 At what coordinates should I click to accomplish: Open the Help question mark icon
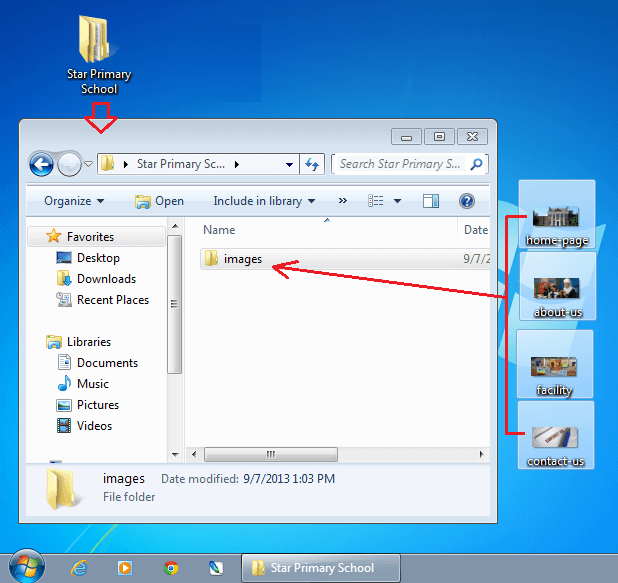point(466,201)
